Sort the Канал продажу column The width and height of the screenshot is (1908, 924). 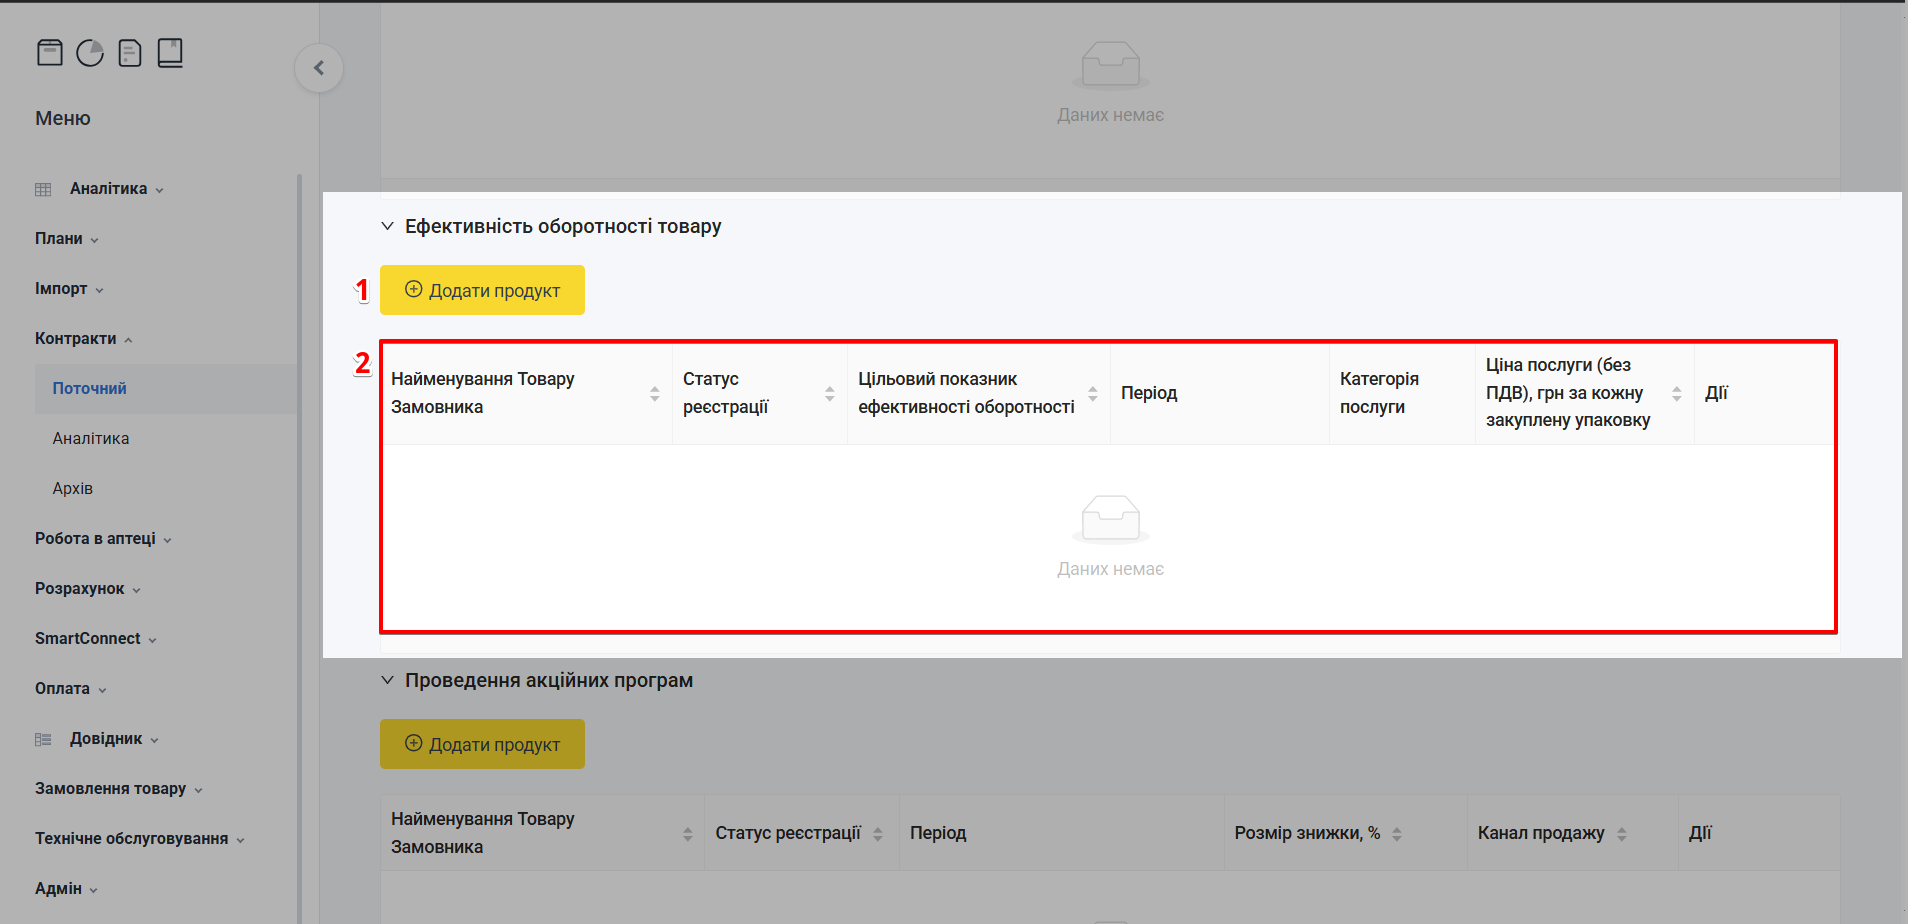point(1621,834)
